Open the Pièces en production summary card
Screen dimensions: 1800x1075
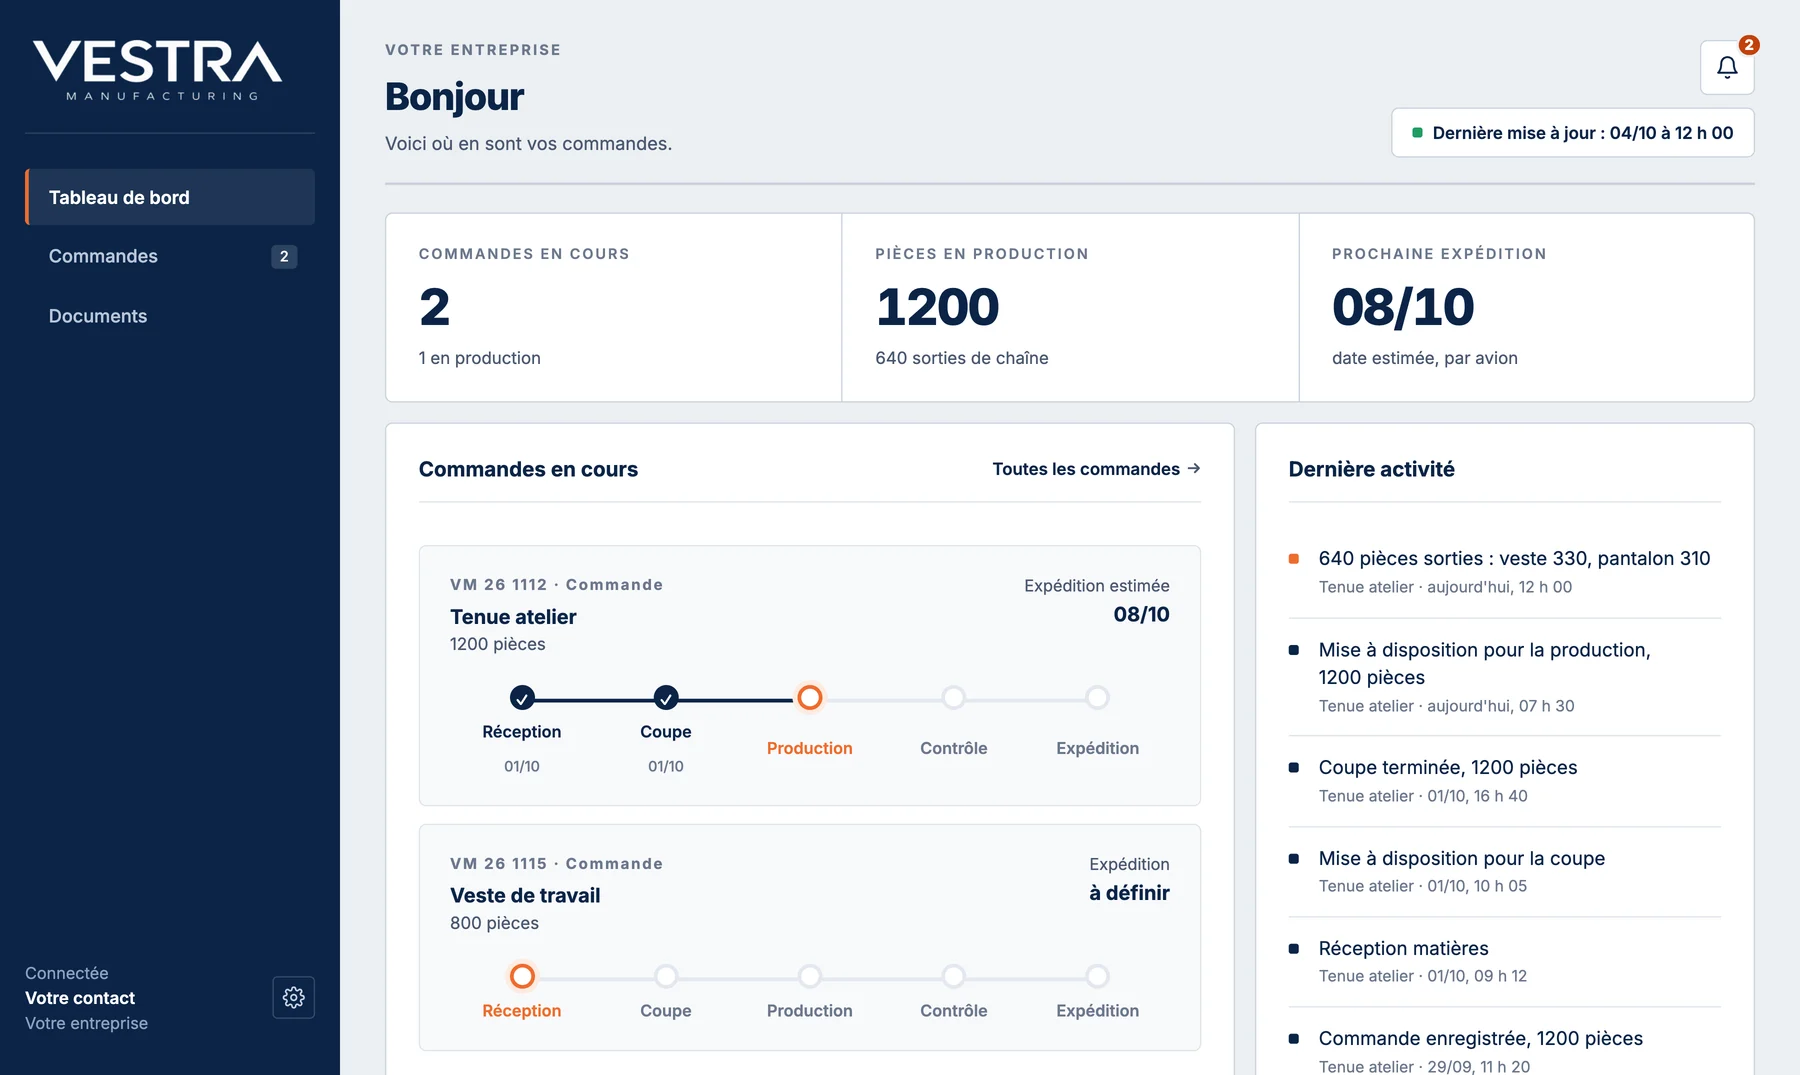(x=1070, y=307)
